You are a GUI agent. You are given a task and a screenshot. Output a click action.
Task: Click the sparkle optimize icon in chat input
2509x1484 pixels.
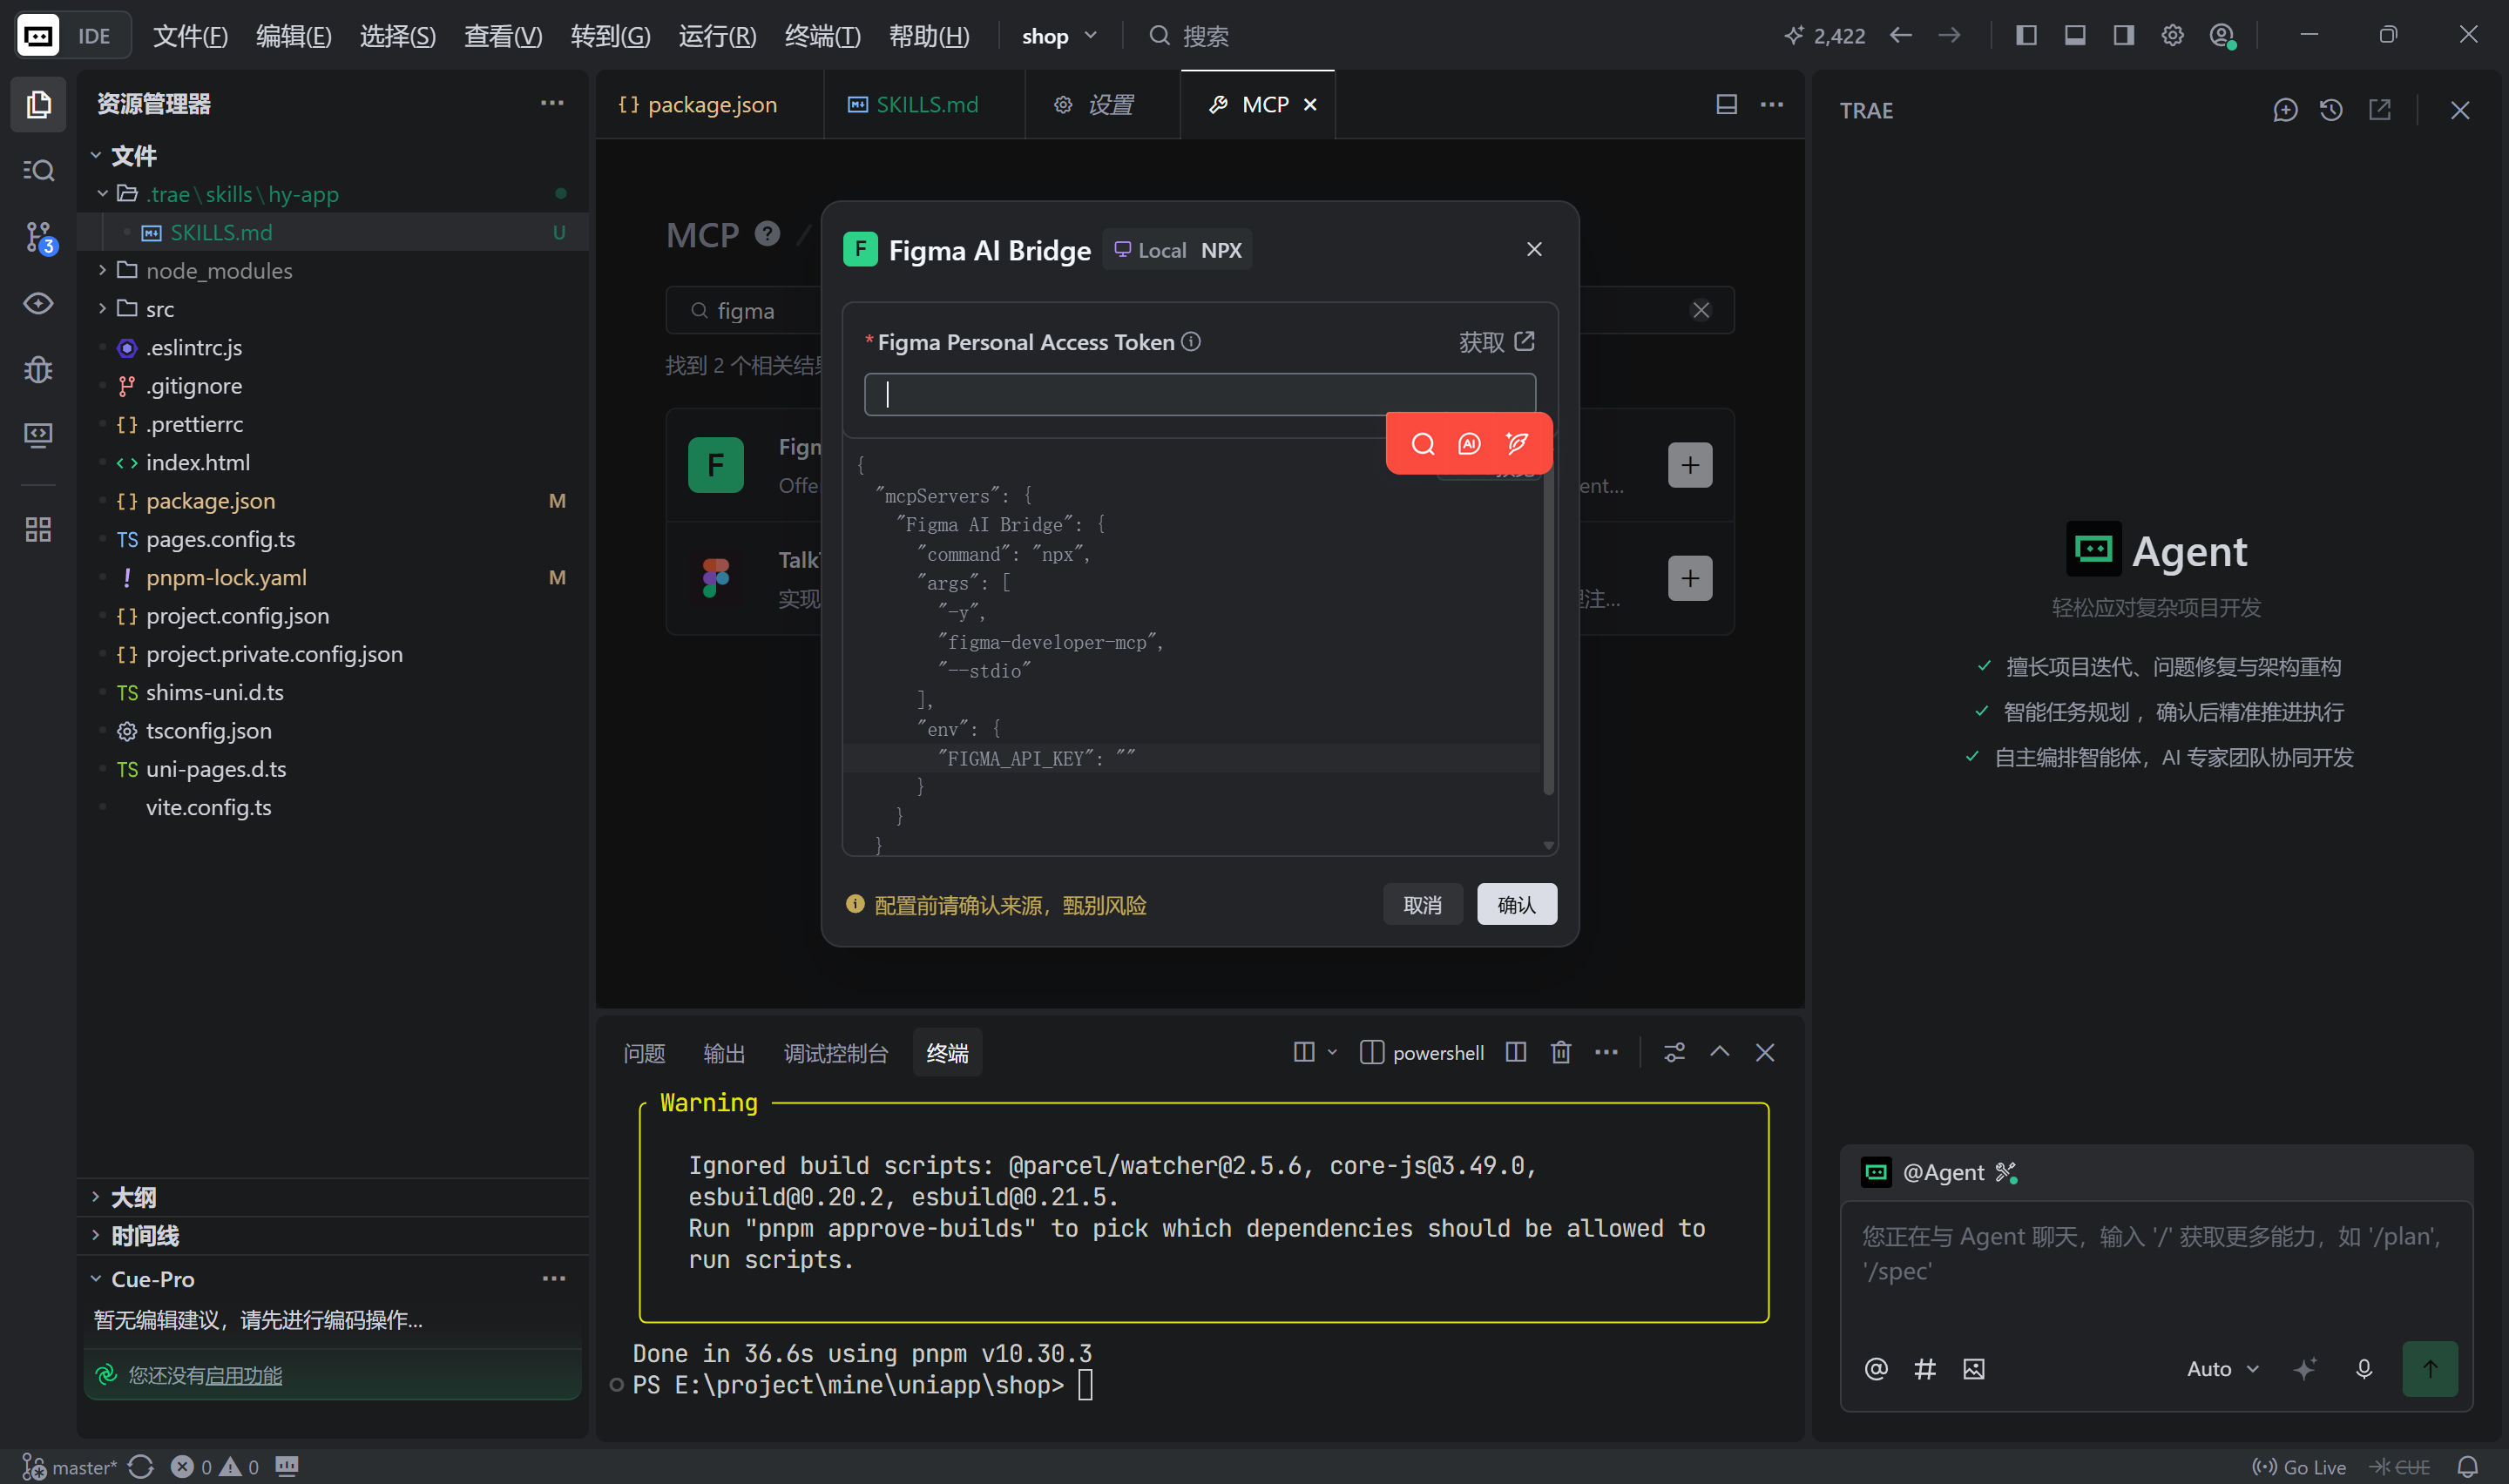(x=2305, y=1369)
